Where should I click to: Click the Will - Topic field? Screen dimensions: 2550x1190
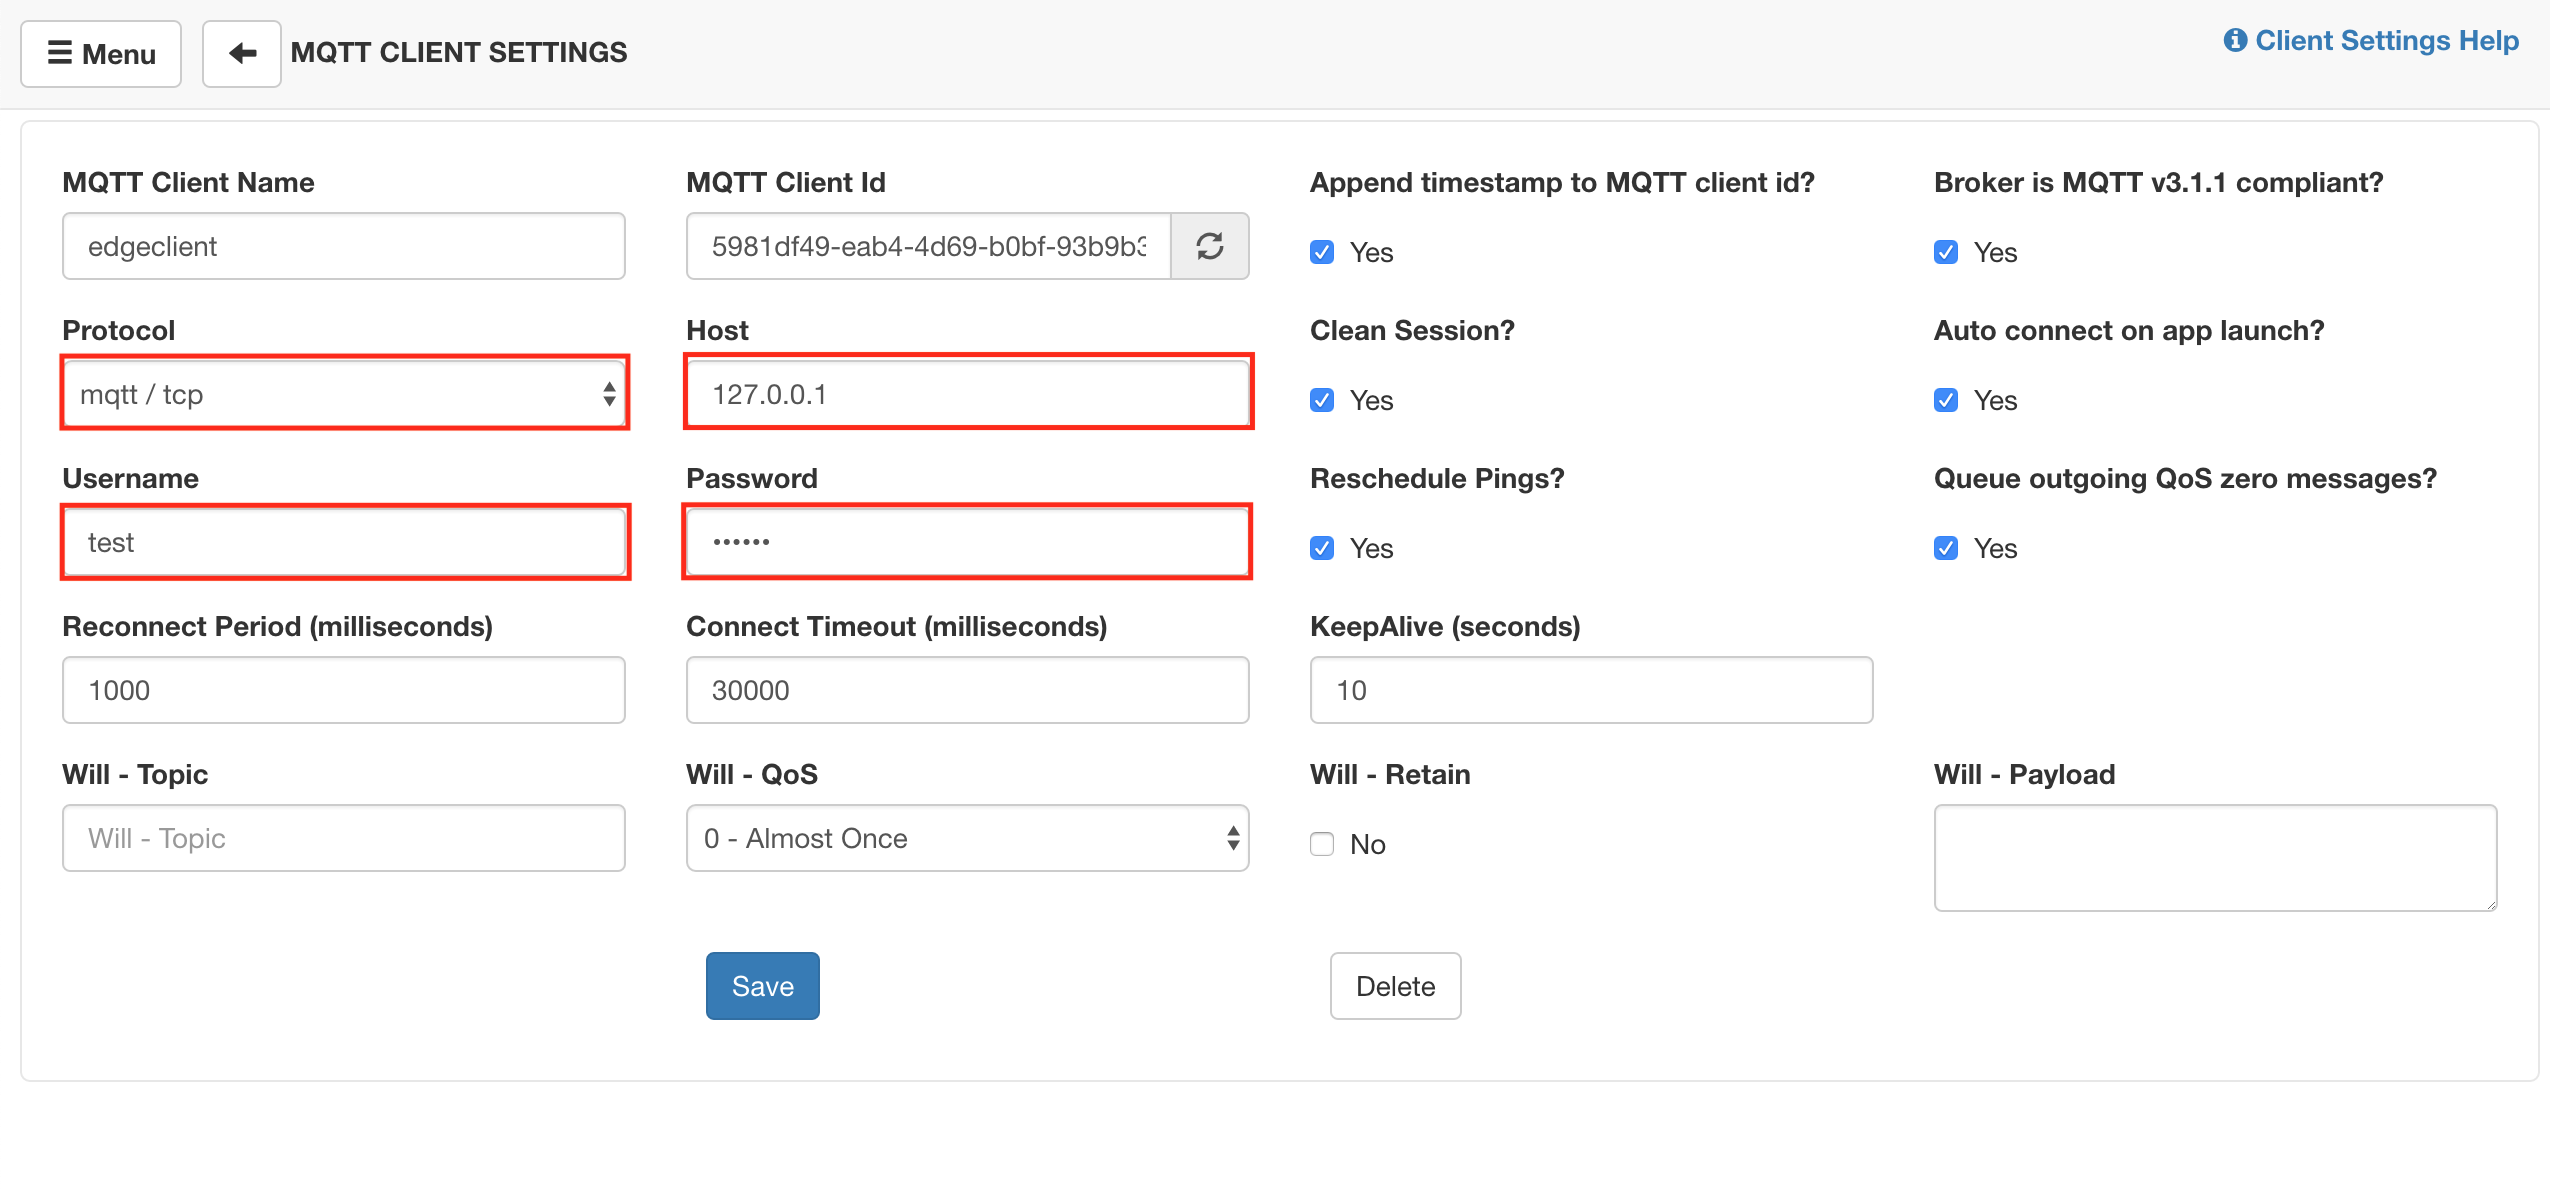[344, 838]
